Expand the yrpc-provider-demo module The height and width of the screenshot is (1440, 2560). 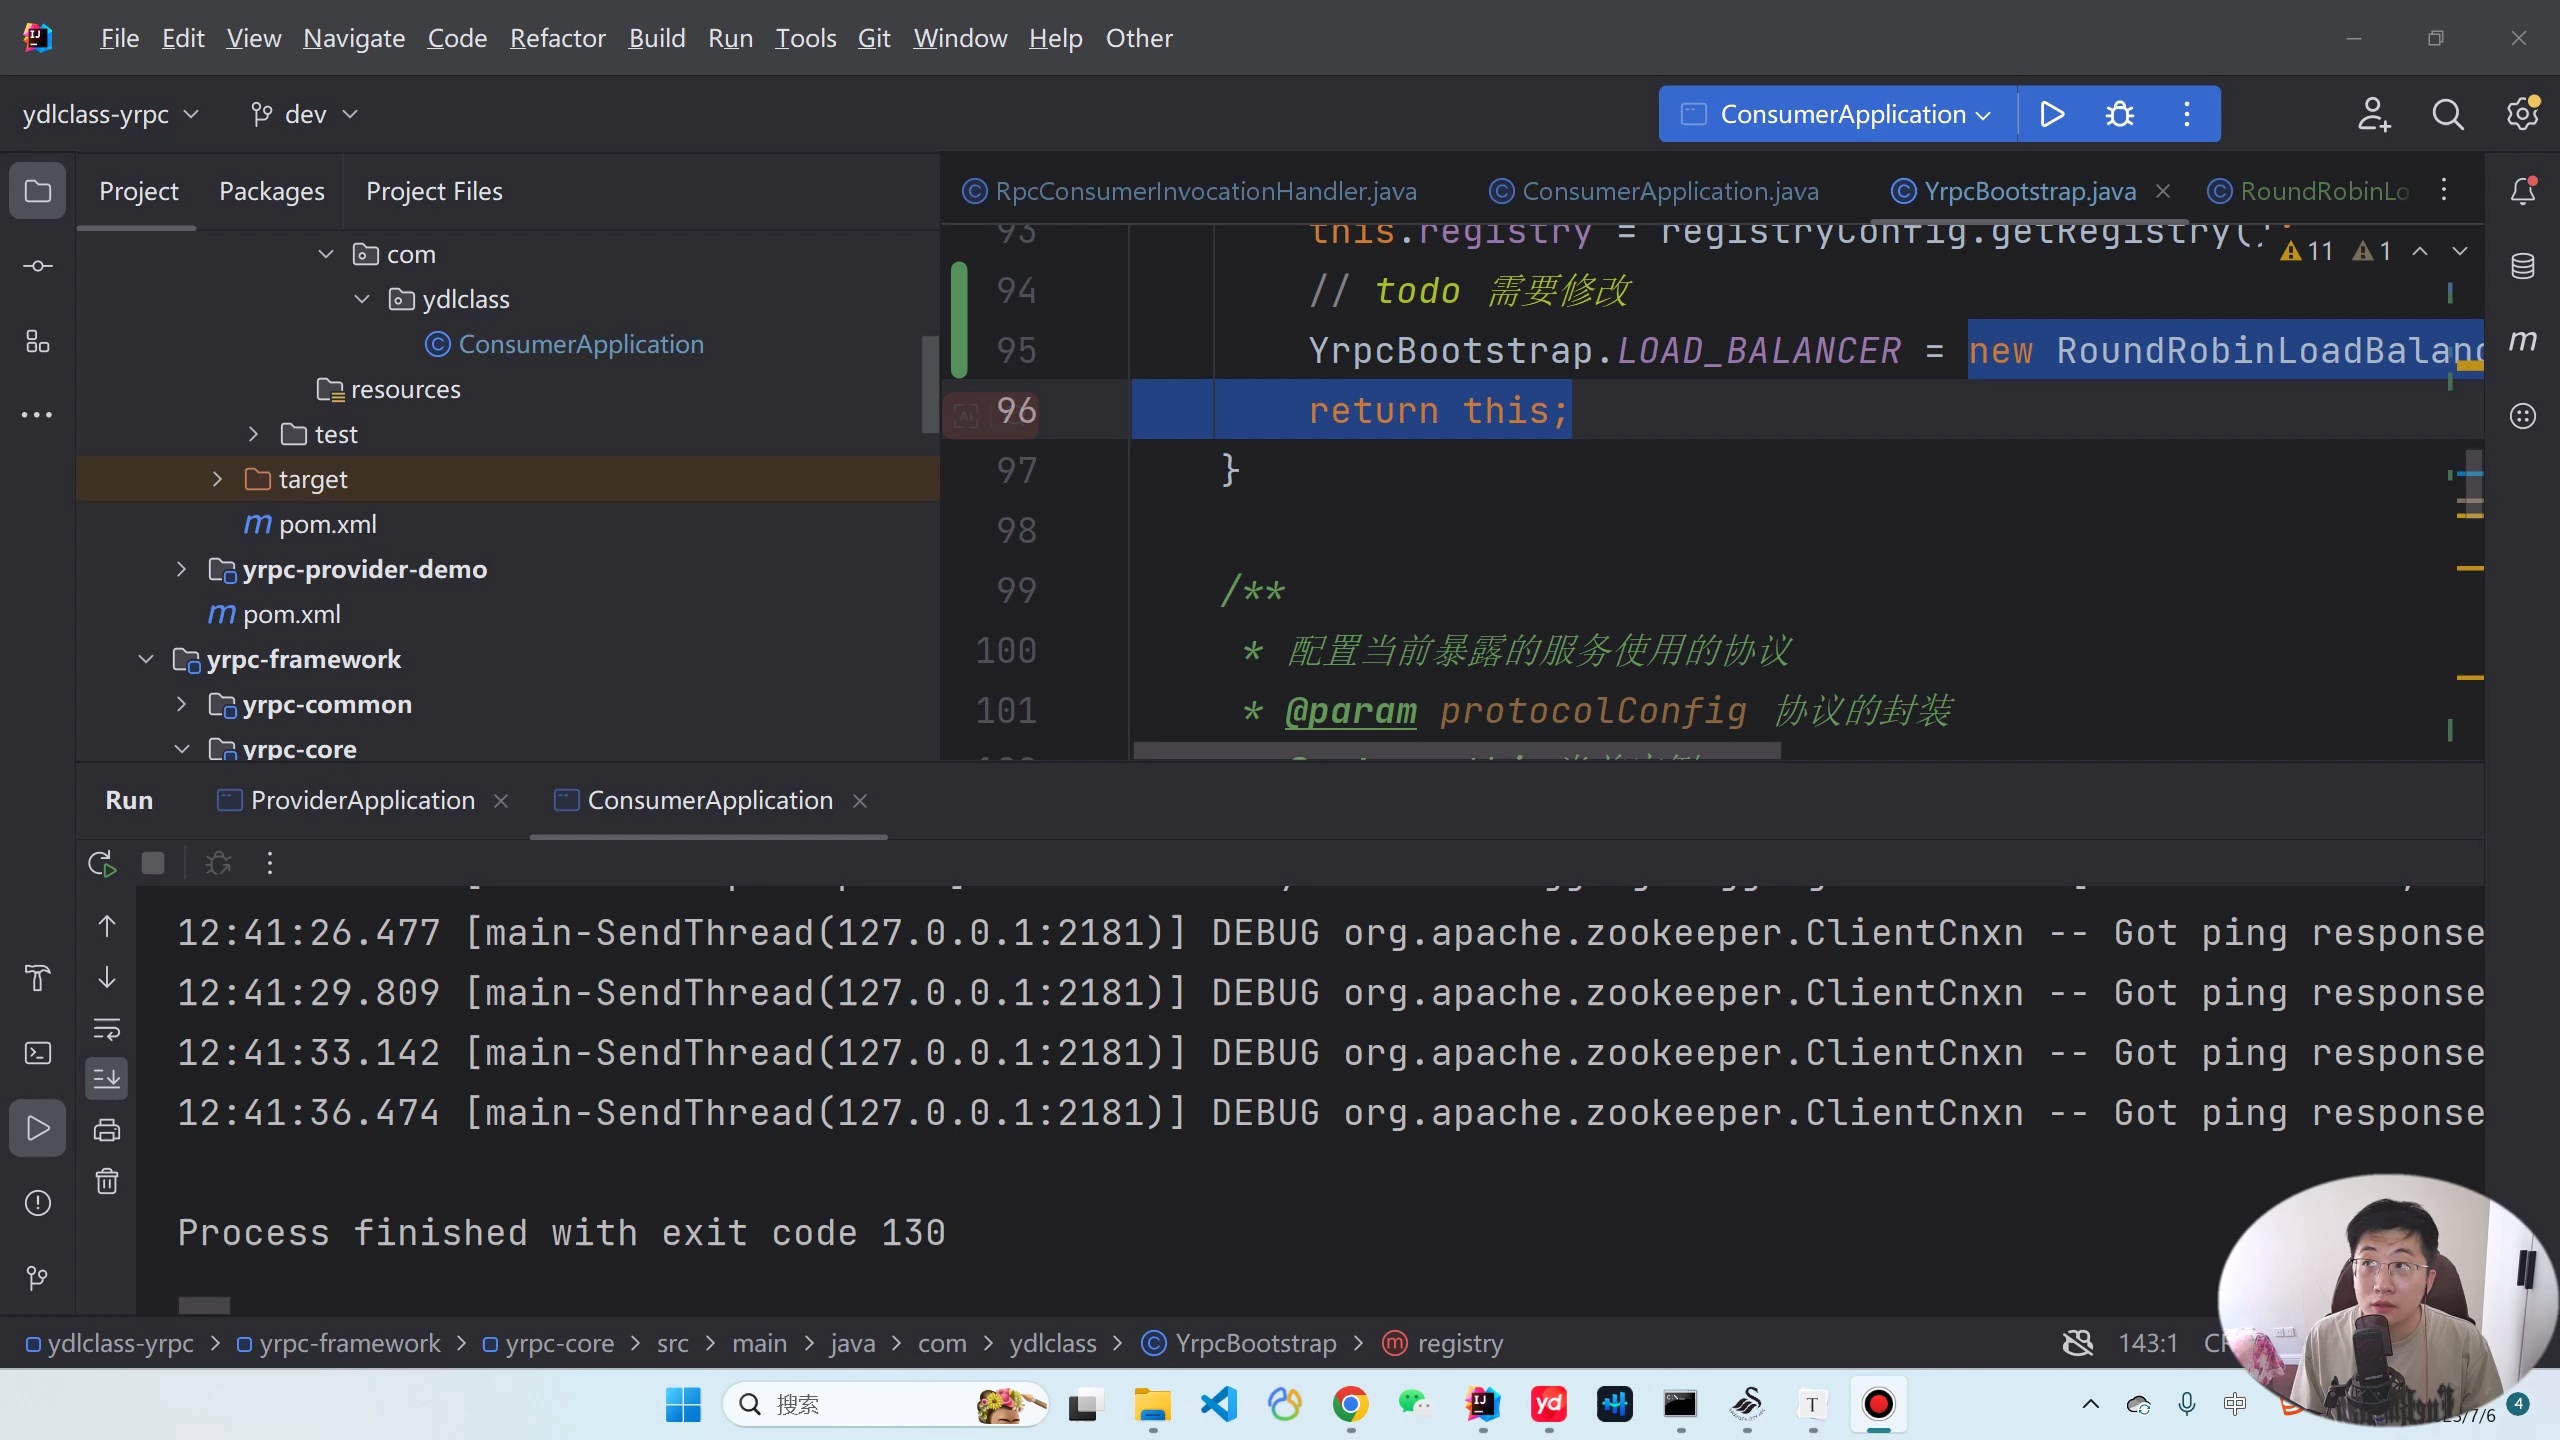tap(181, 569)
